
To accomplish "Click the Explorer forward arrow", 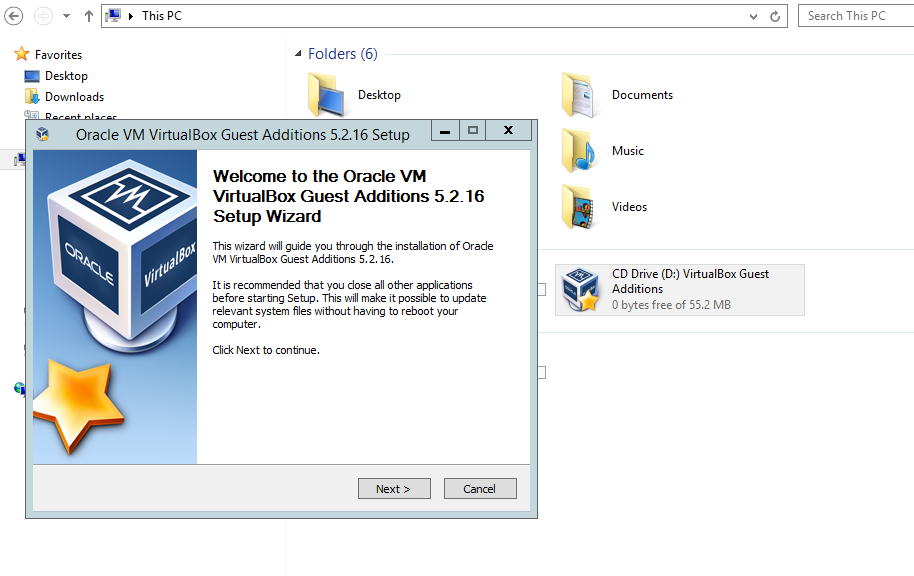I will [43, 16].
